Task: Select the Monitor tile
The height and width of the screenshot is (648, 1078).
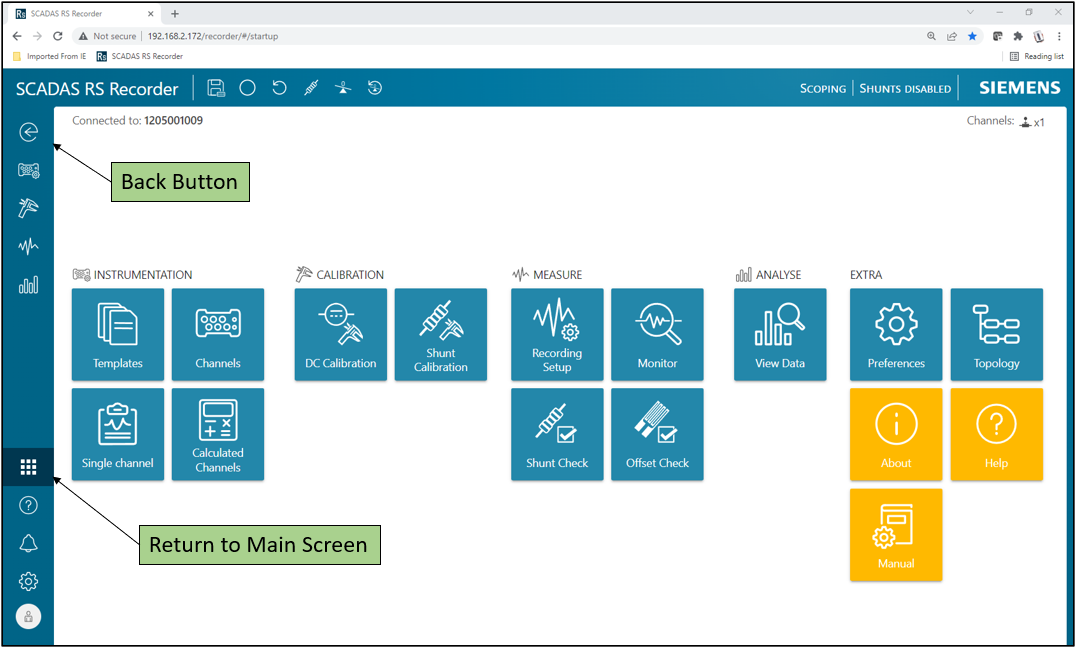Action: pyautogui.click(x=657, y=334)
